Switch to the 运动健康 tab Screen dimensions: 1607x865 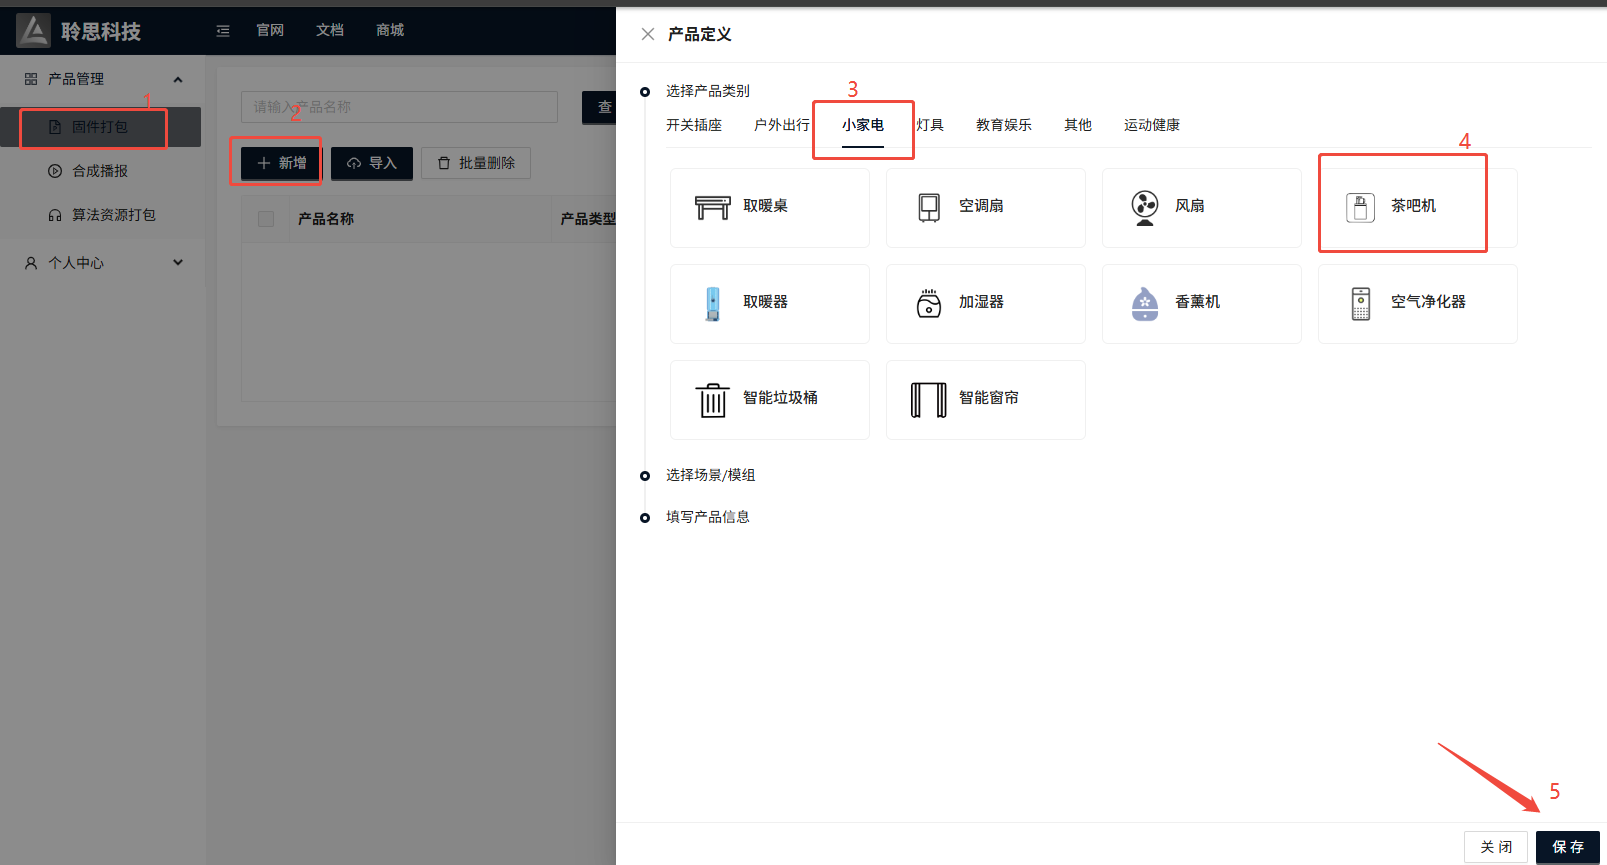[x=1152, y=125]
